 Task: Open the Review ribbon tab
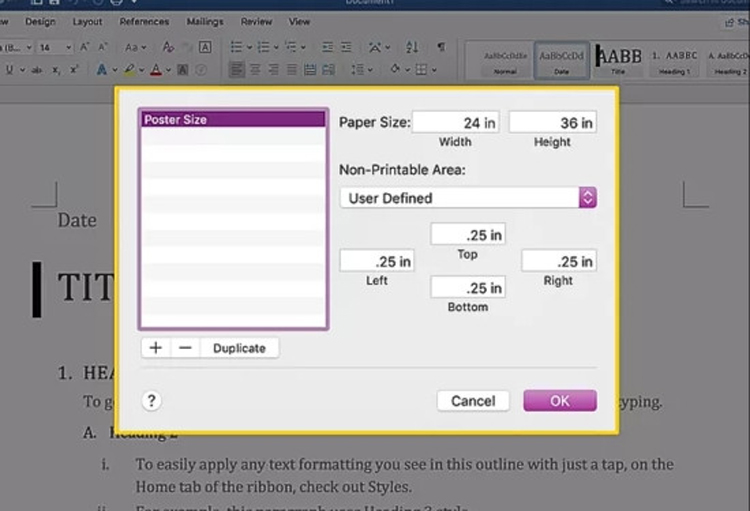click(256, 22)
